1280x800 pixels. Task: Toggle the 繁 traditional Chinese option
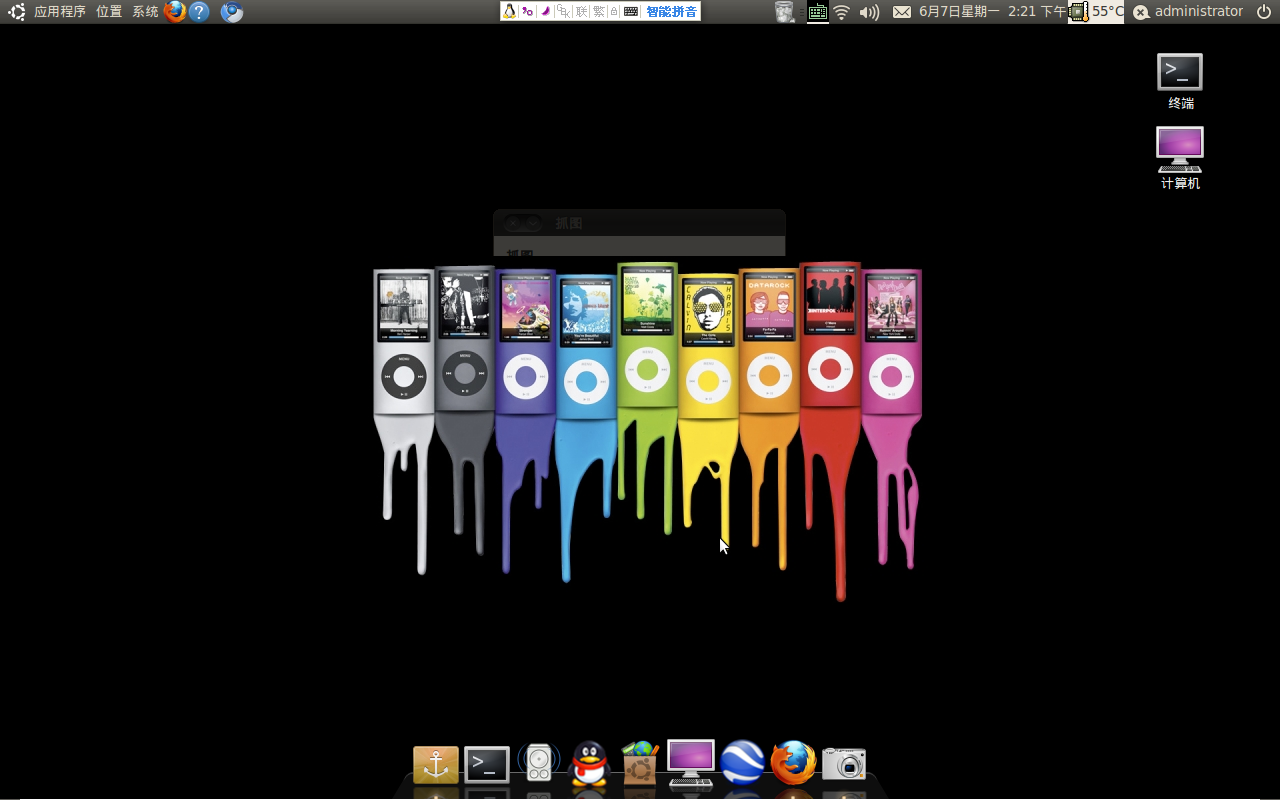click(599, 11)
